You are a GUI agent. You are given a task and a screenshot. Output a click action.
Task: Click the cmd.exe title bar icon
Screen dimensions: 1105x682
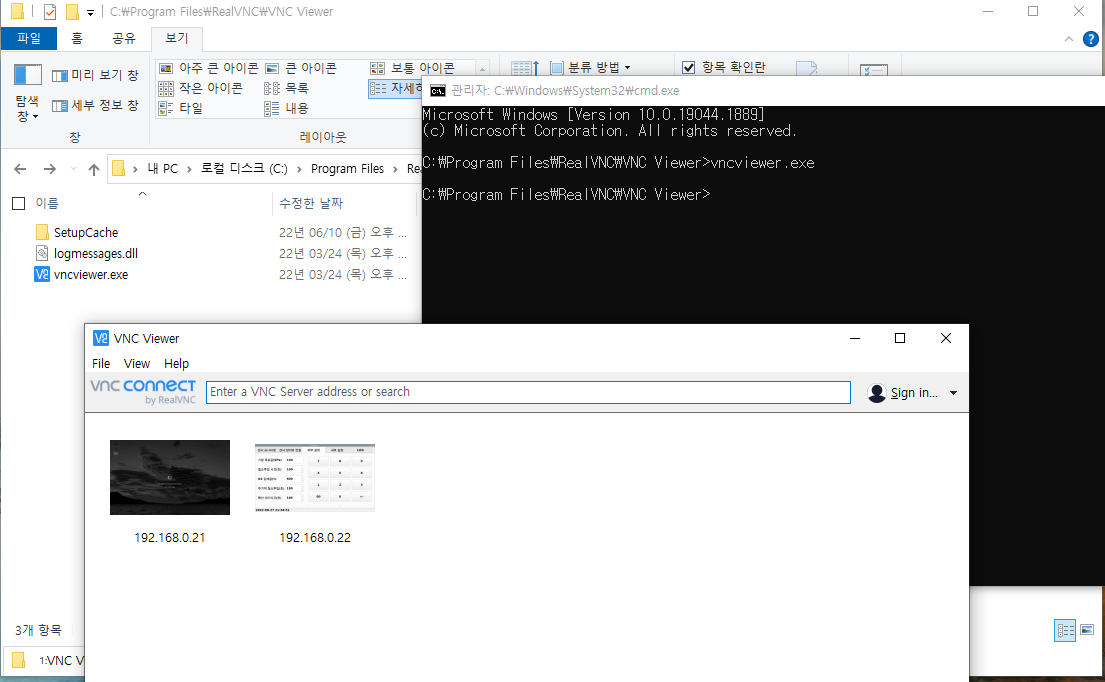[x=438, y=91]
